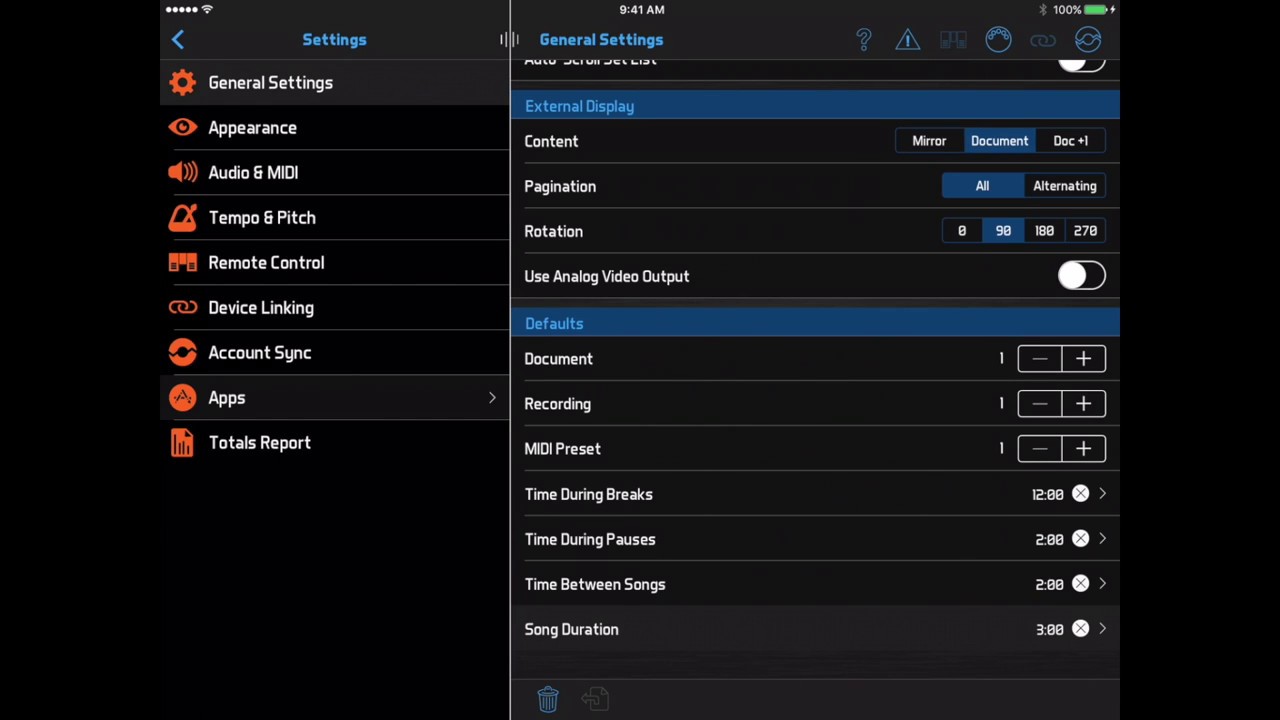Expand the Apps submenu chevron
The height and width of the screenshot is (720, 1280).
pyautogui.click(x=492, y=398)
